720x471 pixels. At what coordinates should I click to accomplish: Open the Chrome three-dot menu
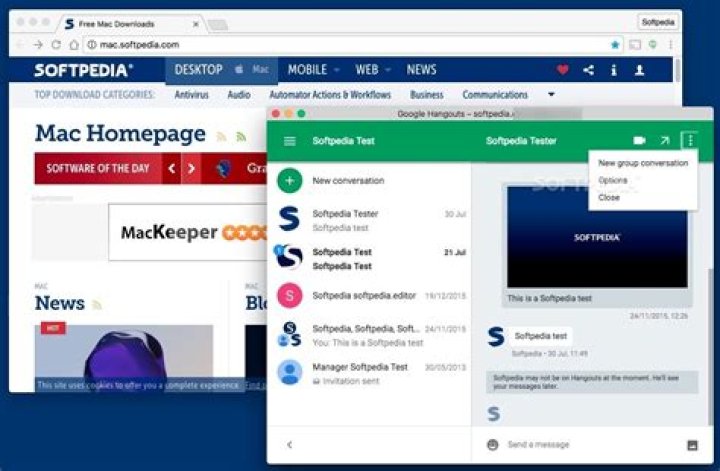670,45
